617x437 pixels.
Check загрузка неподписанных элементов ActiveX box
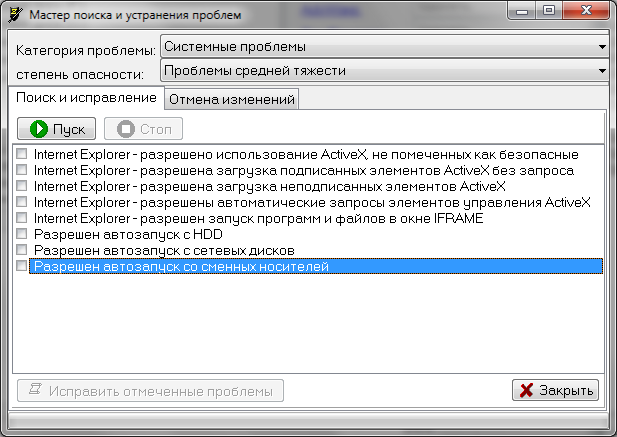22,185
